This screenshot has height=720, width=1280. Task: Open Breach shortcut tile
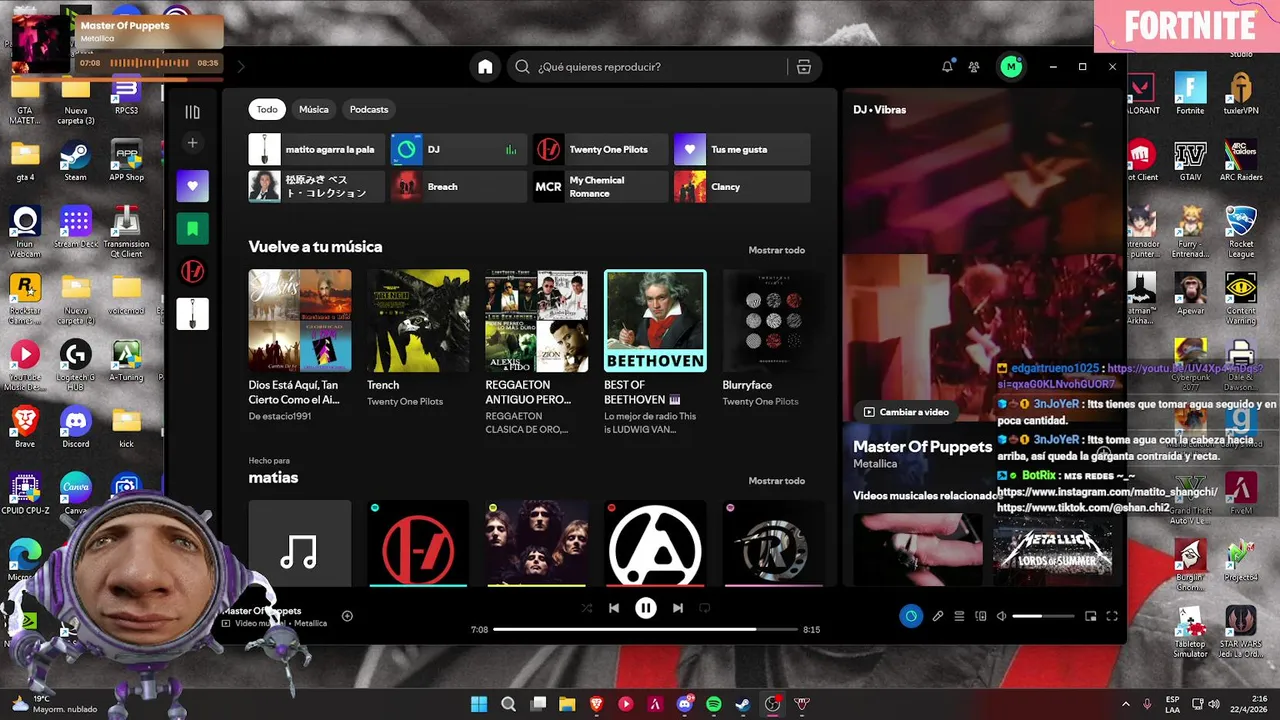(459, 187)
